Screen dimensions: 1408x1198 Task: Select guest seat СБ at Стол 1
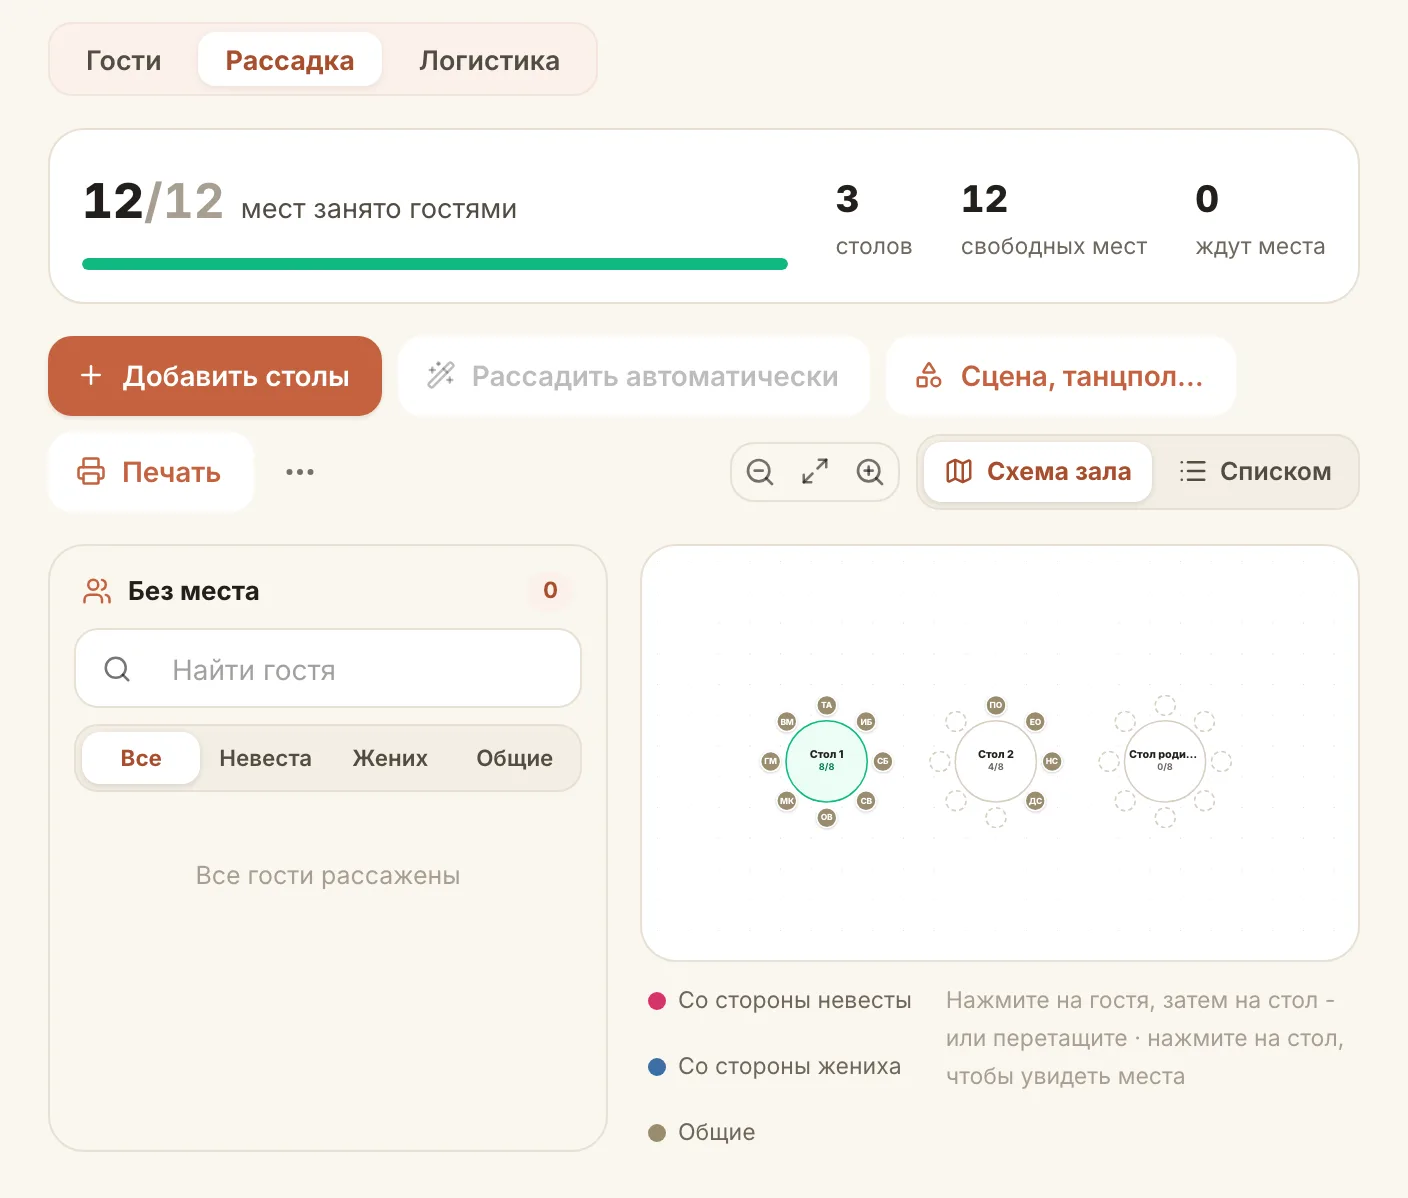click(x=883, y=761)
